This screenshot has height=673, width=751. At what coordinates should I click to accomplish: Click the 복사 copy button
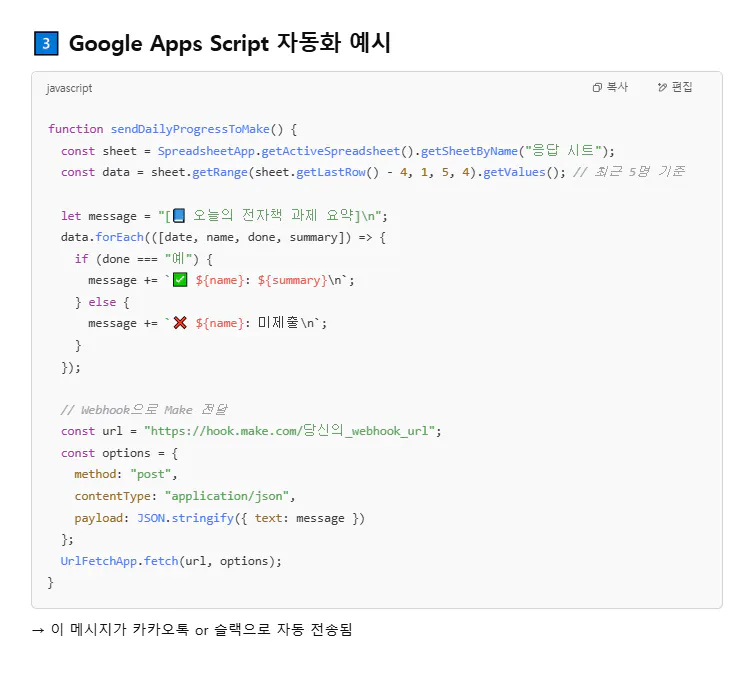tap(610, 87)
